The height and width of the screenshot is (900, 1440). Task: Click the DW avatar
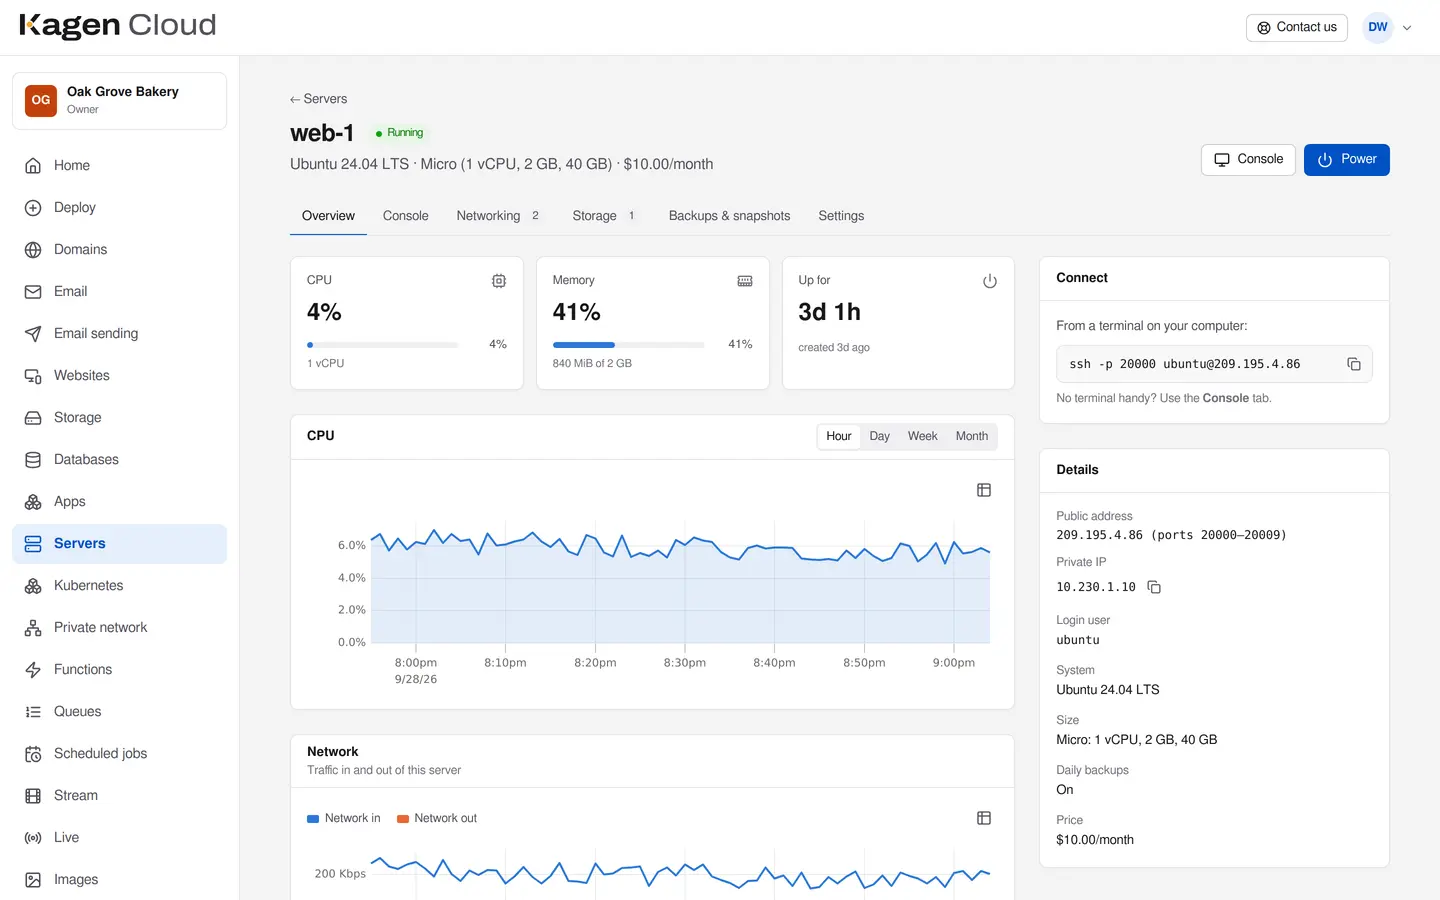point(1378,28)
